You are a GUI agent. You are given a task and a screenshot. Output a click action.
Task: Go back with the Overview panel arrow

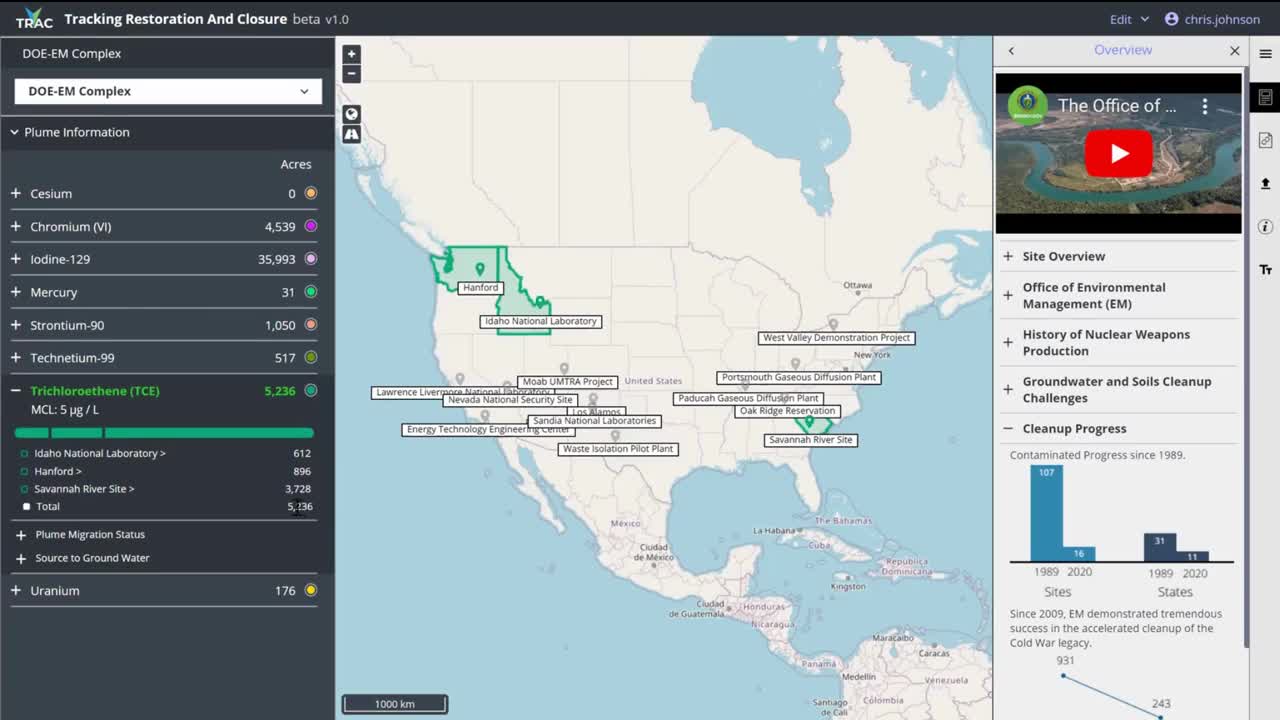click(x=1011, y=51)
